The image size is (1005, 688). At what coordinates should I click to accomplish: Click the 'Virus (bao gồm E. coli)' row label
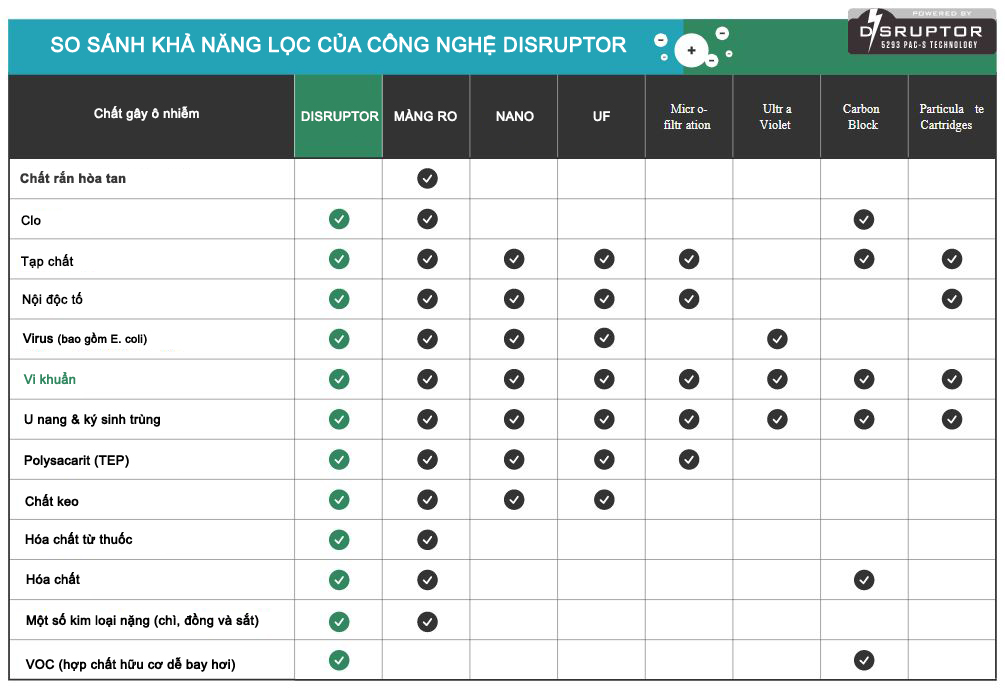pos(85,339)
